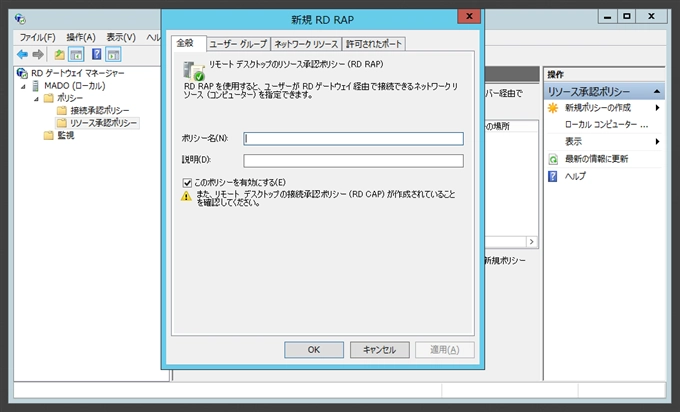The width and height of the screenshot is (680, 412).
Task: Click the ヘルプ action link
Action: [x=575, y=176]
